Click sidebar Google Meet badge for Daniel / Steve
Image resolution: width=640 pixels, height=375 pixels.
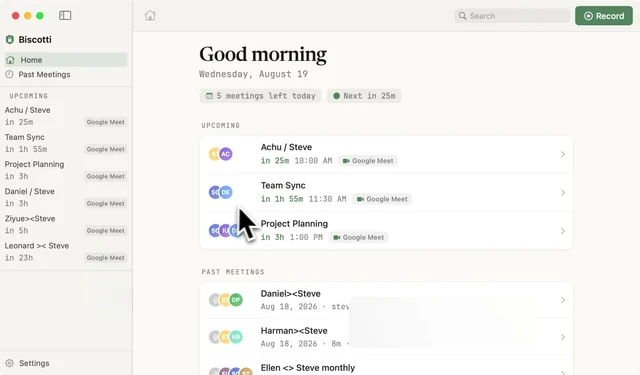point(106,204)
